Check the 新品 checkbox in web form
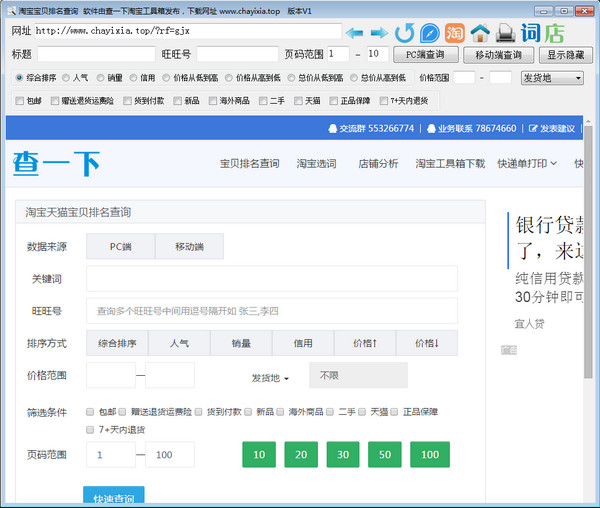This screenshot has width=600, height=508. pyautogui.click(x=248, y=412)
